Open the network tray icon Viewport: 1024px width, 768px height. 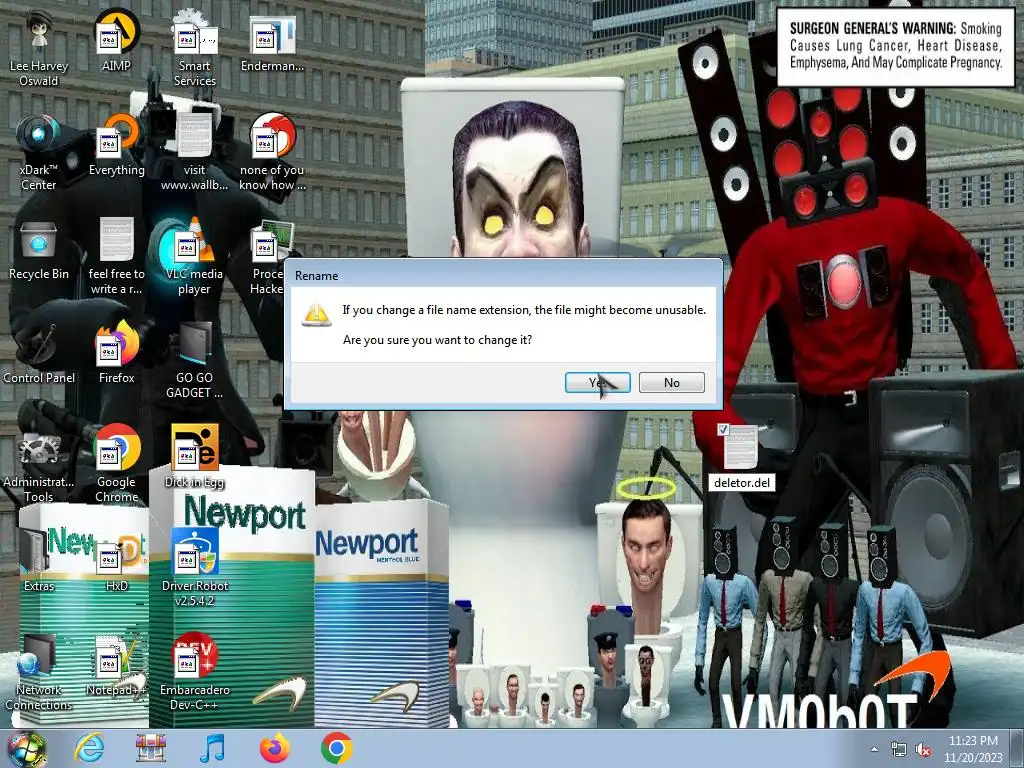tap(899, 750)
